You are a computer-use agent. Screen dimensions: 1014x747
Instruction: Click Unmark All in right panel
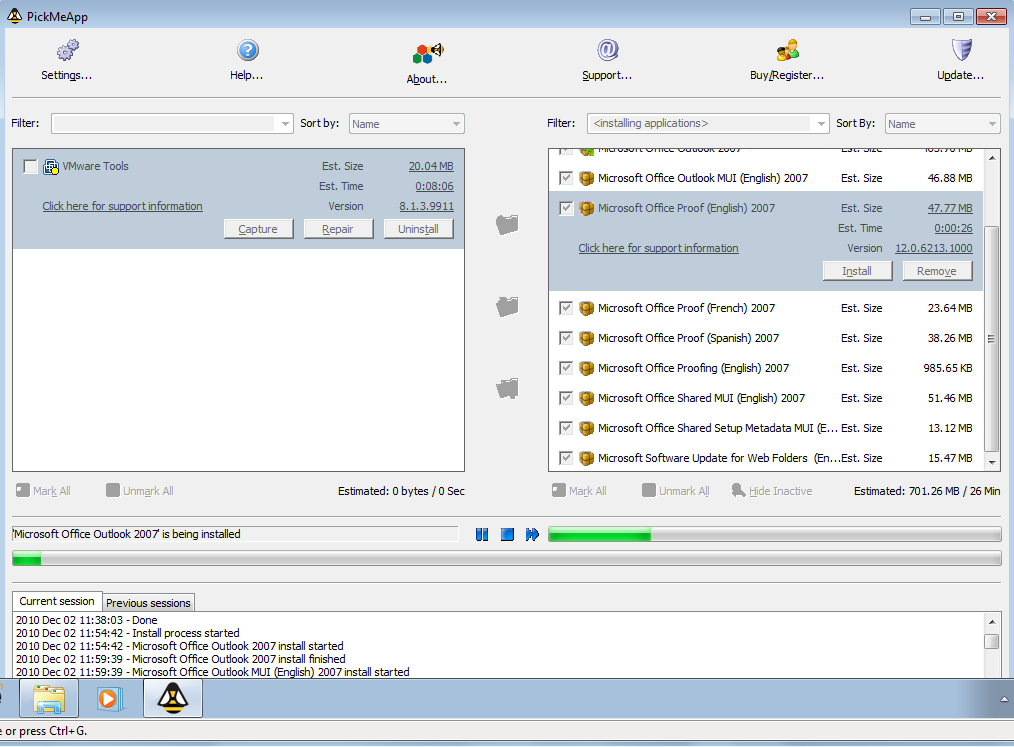tap(676, 491)
